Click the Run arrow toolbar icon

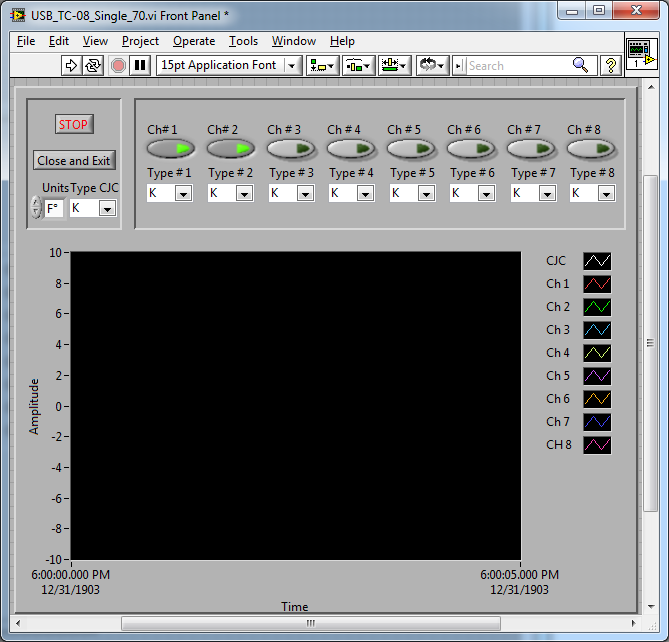coord(71,65)
